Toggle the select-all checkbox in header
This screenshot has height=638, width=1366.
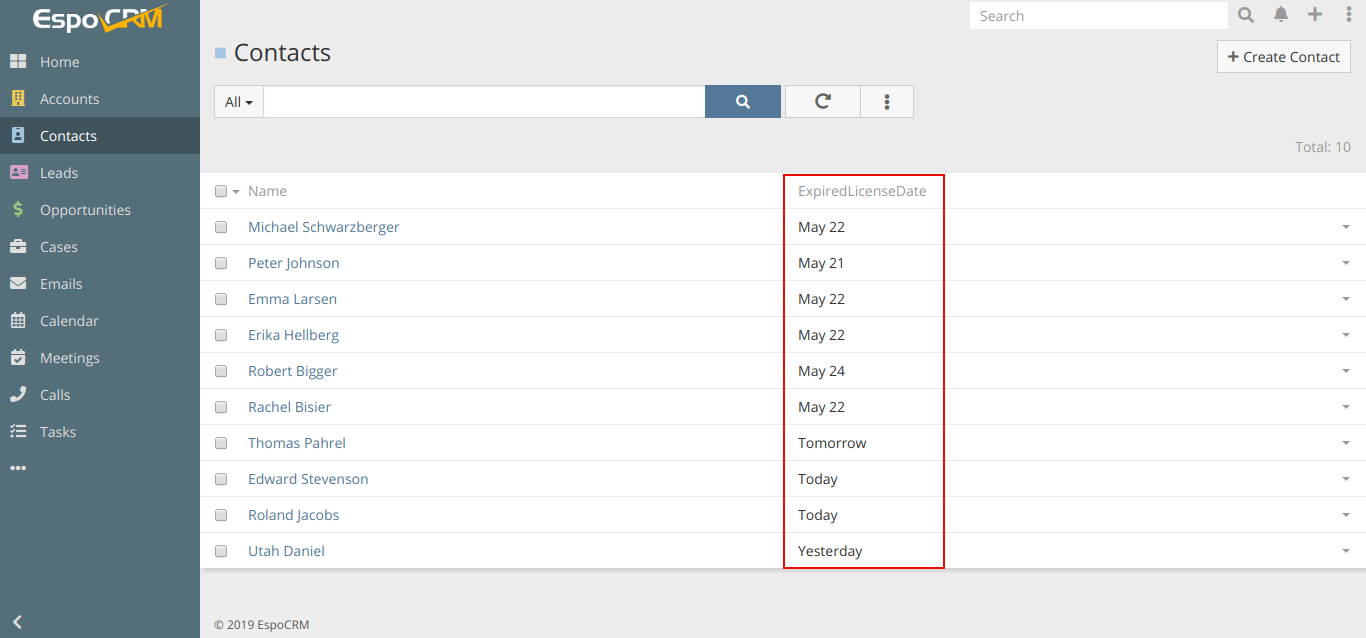click(221, 191)
